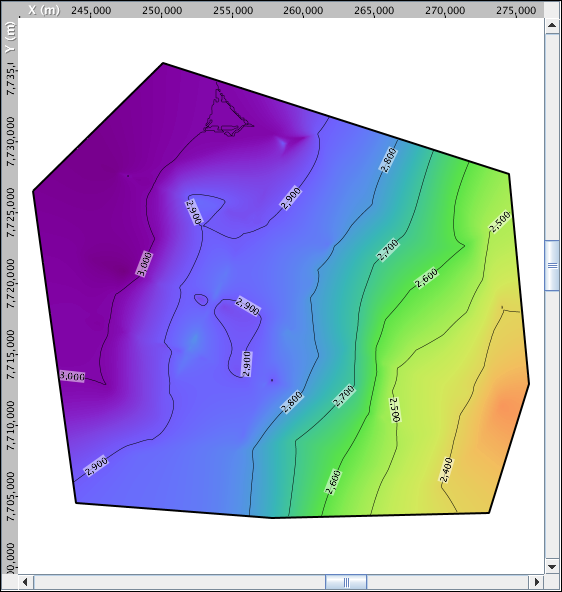Screen dimensions: 562x592
Task: Click the X (m) axis label
Action: (44, 10)
